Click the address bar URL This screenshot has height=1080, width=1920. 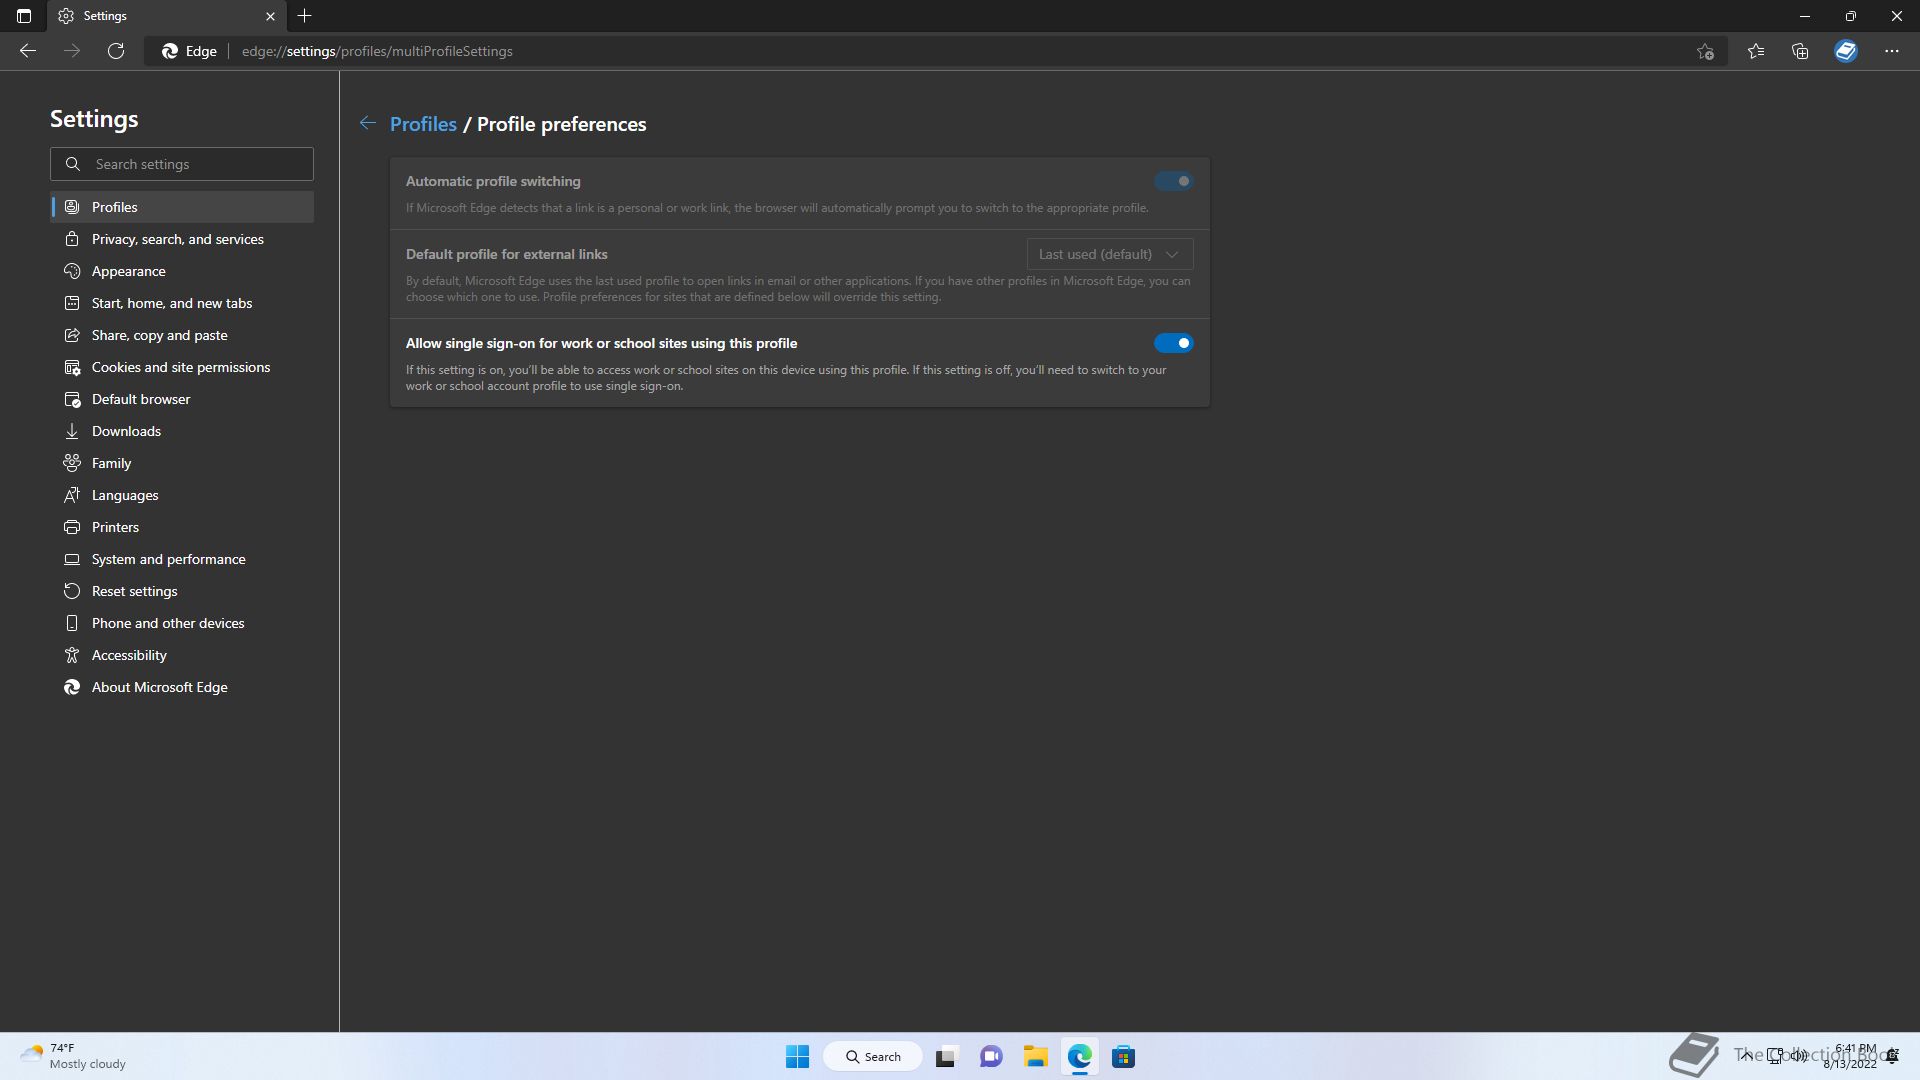tap(377, 51)
